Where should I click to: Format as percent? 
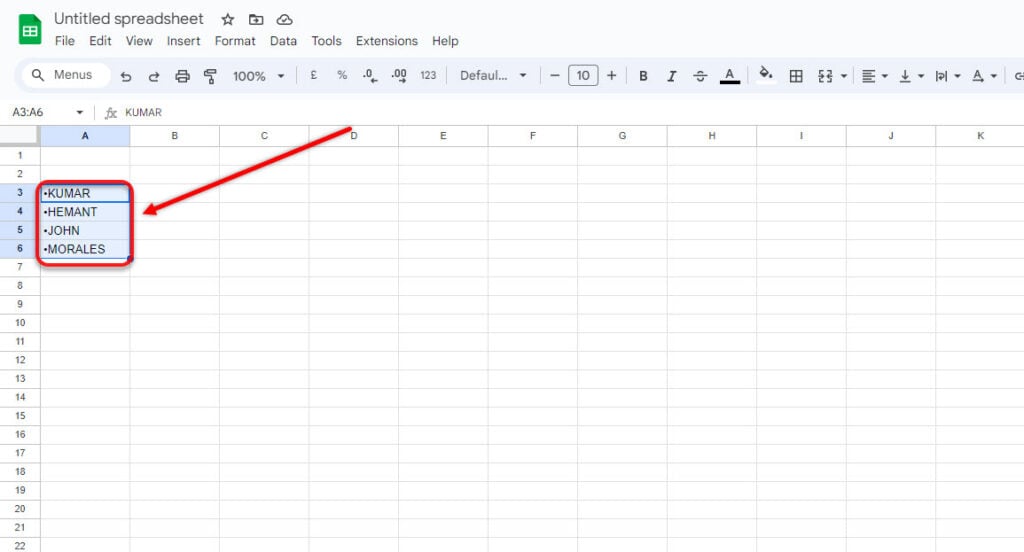pos(342,75)
